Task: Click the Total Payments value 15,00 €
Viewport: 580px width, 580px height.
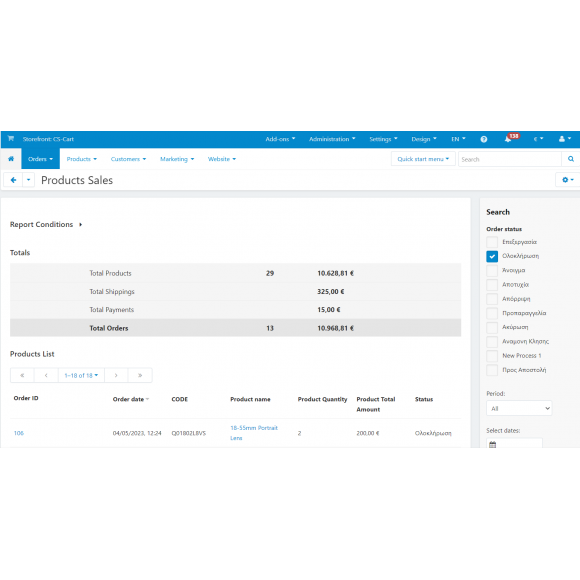Action: pos(328,310)
